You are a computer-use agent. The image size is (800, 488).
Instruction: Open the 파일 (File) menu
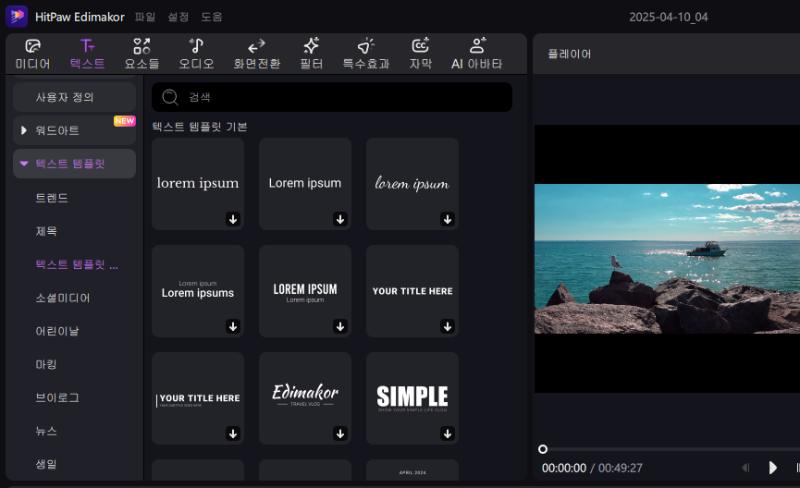(145, 17)
